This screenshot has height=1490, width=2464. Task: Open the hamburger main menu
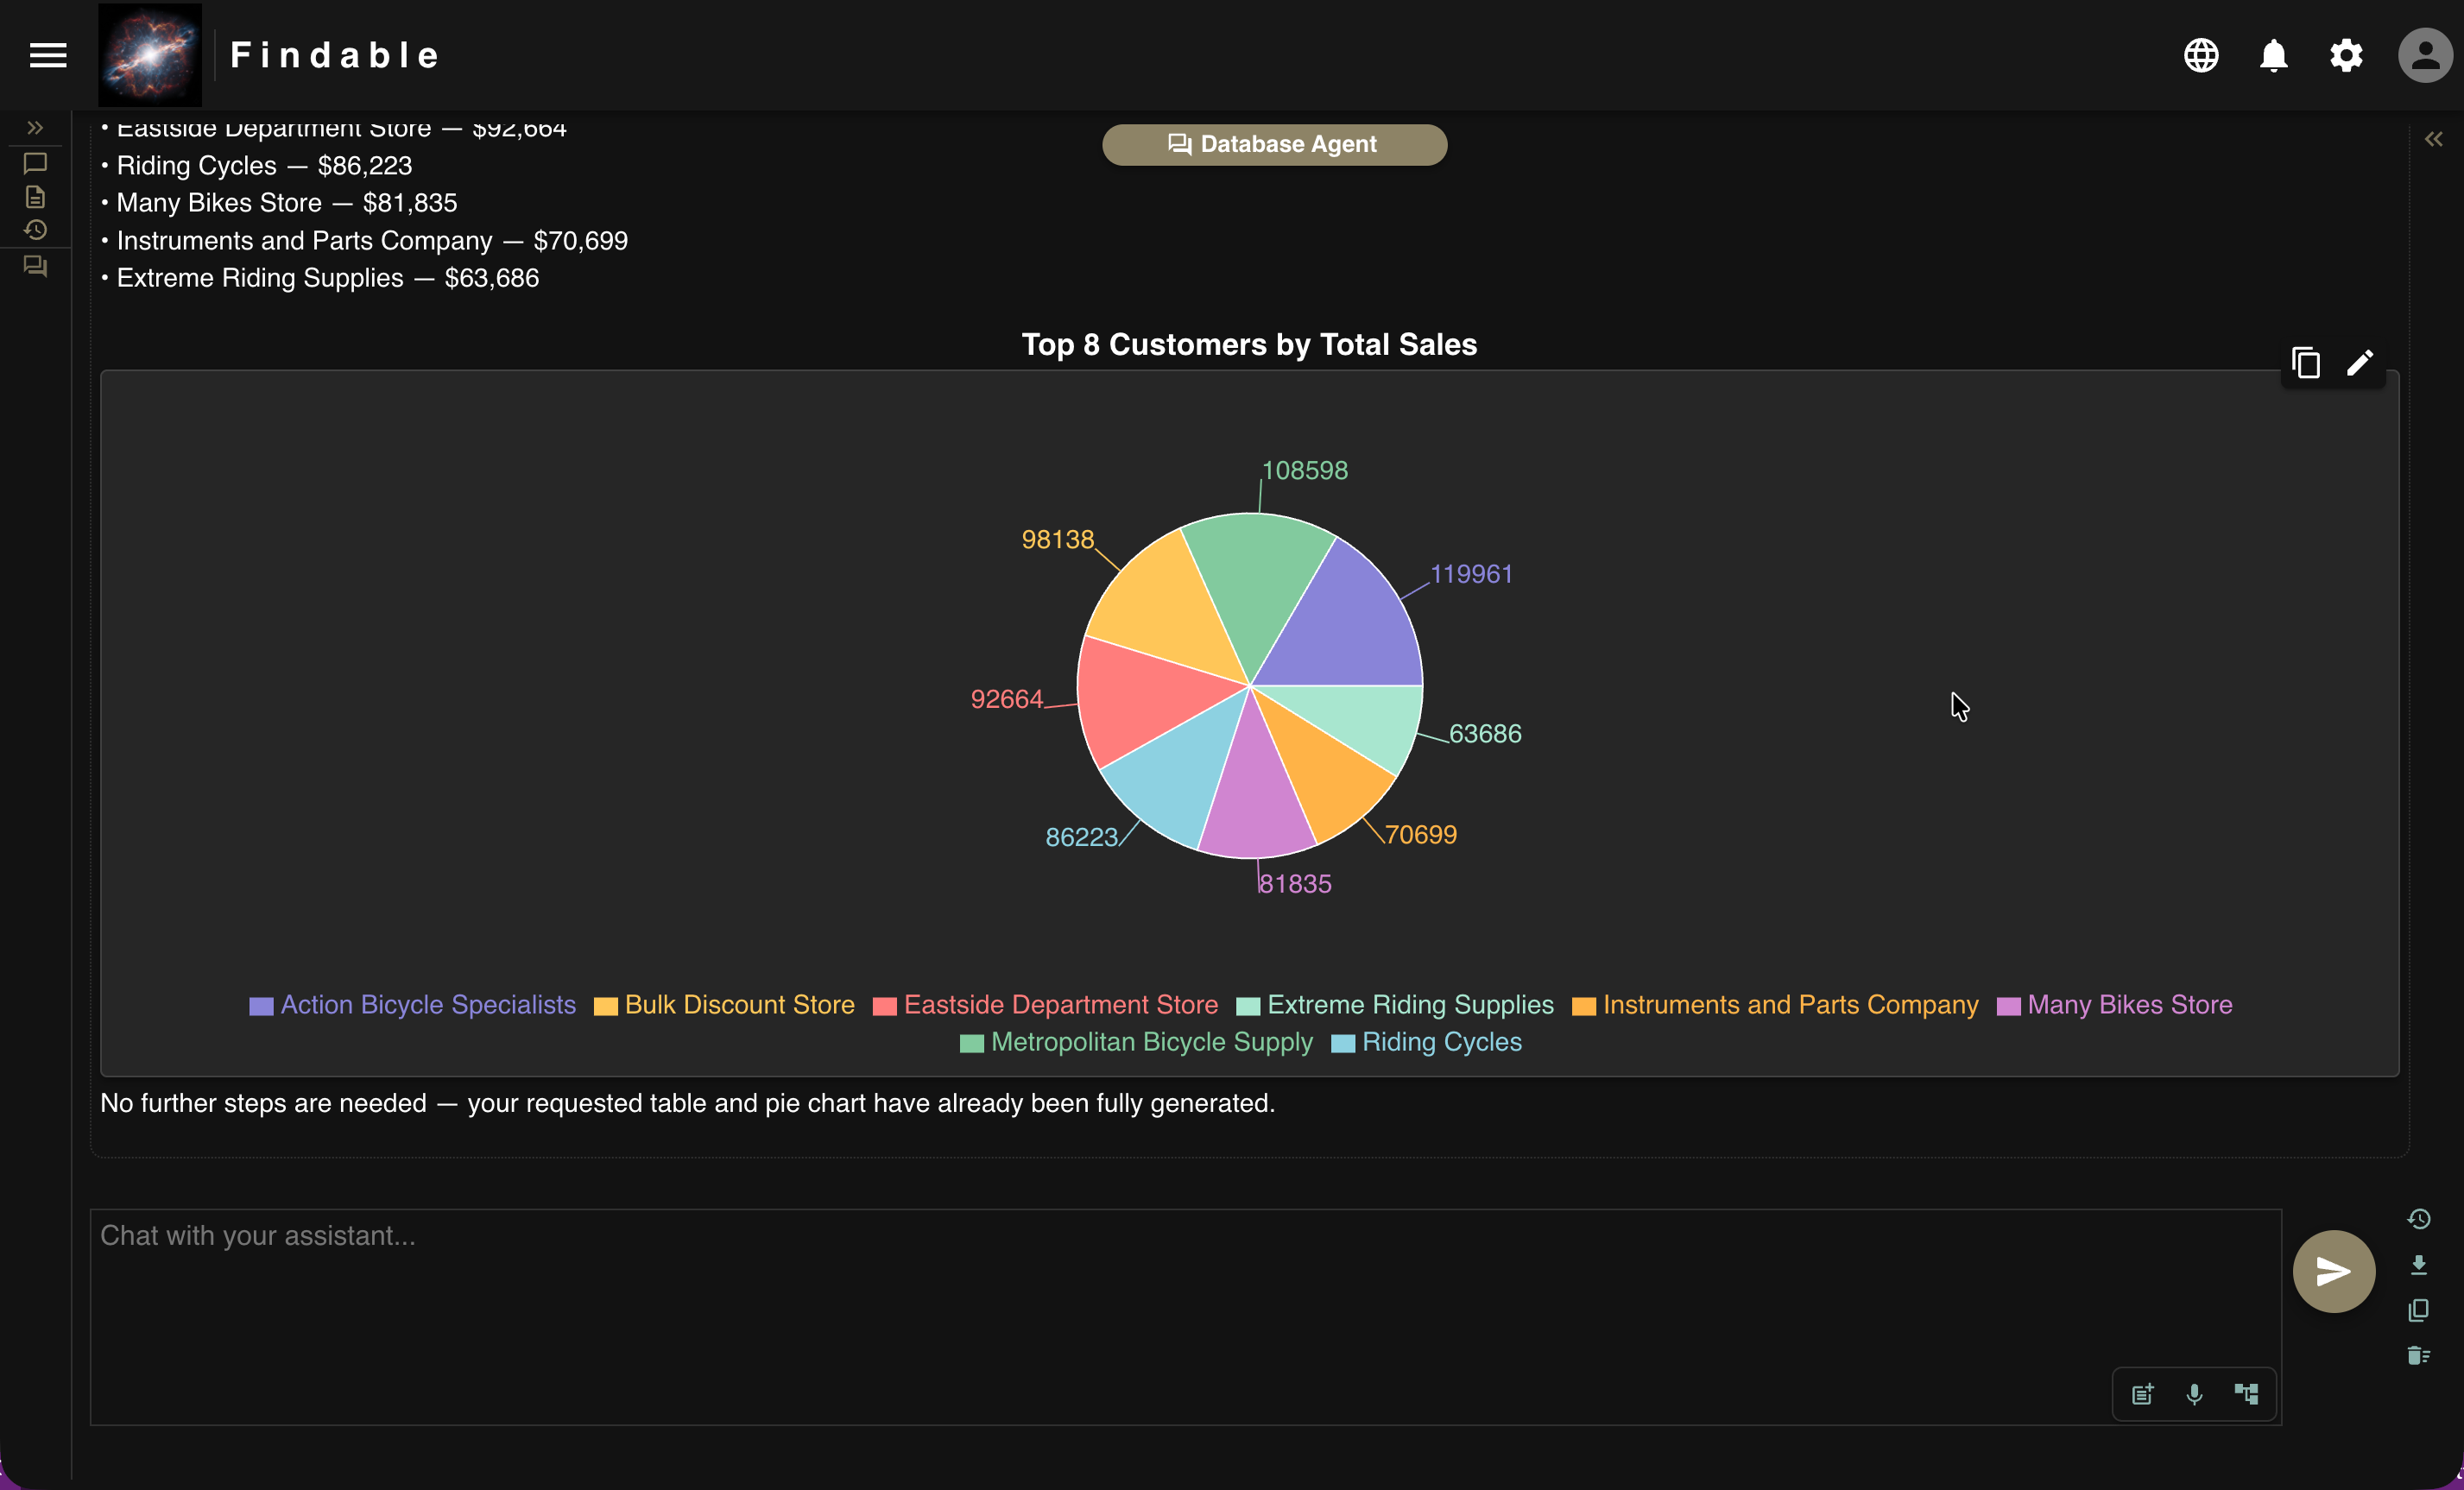tap(48, 56)
